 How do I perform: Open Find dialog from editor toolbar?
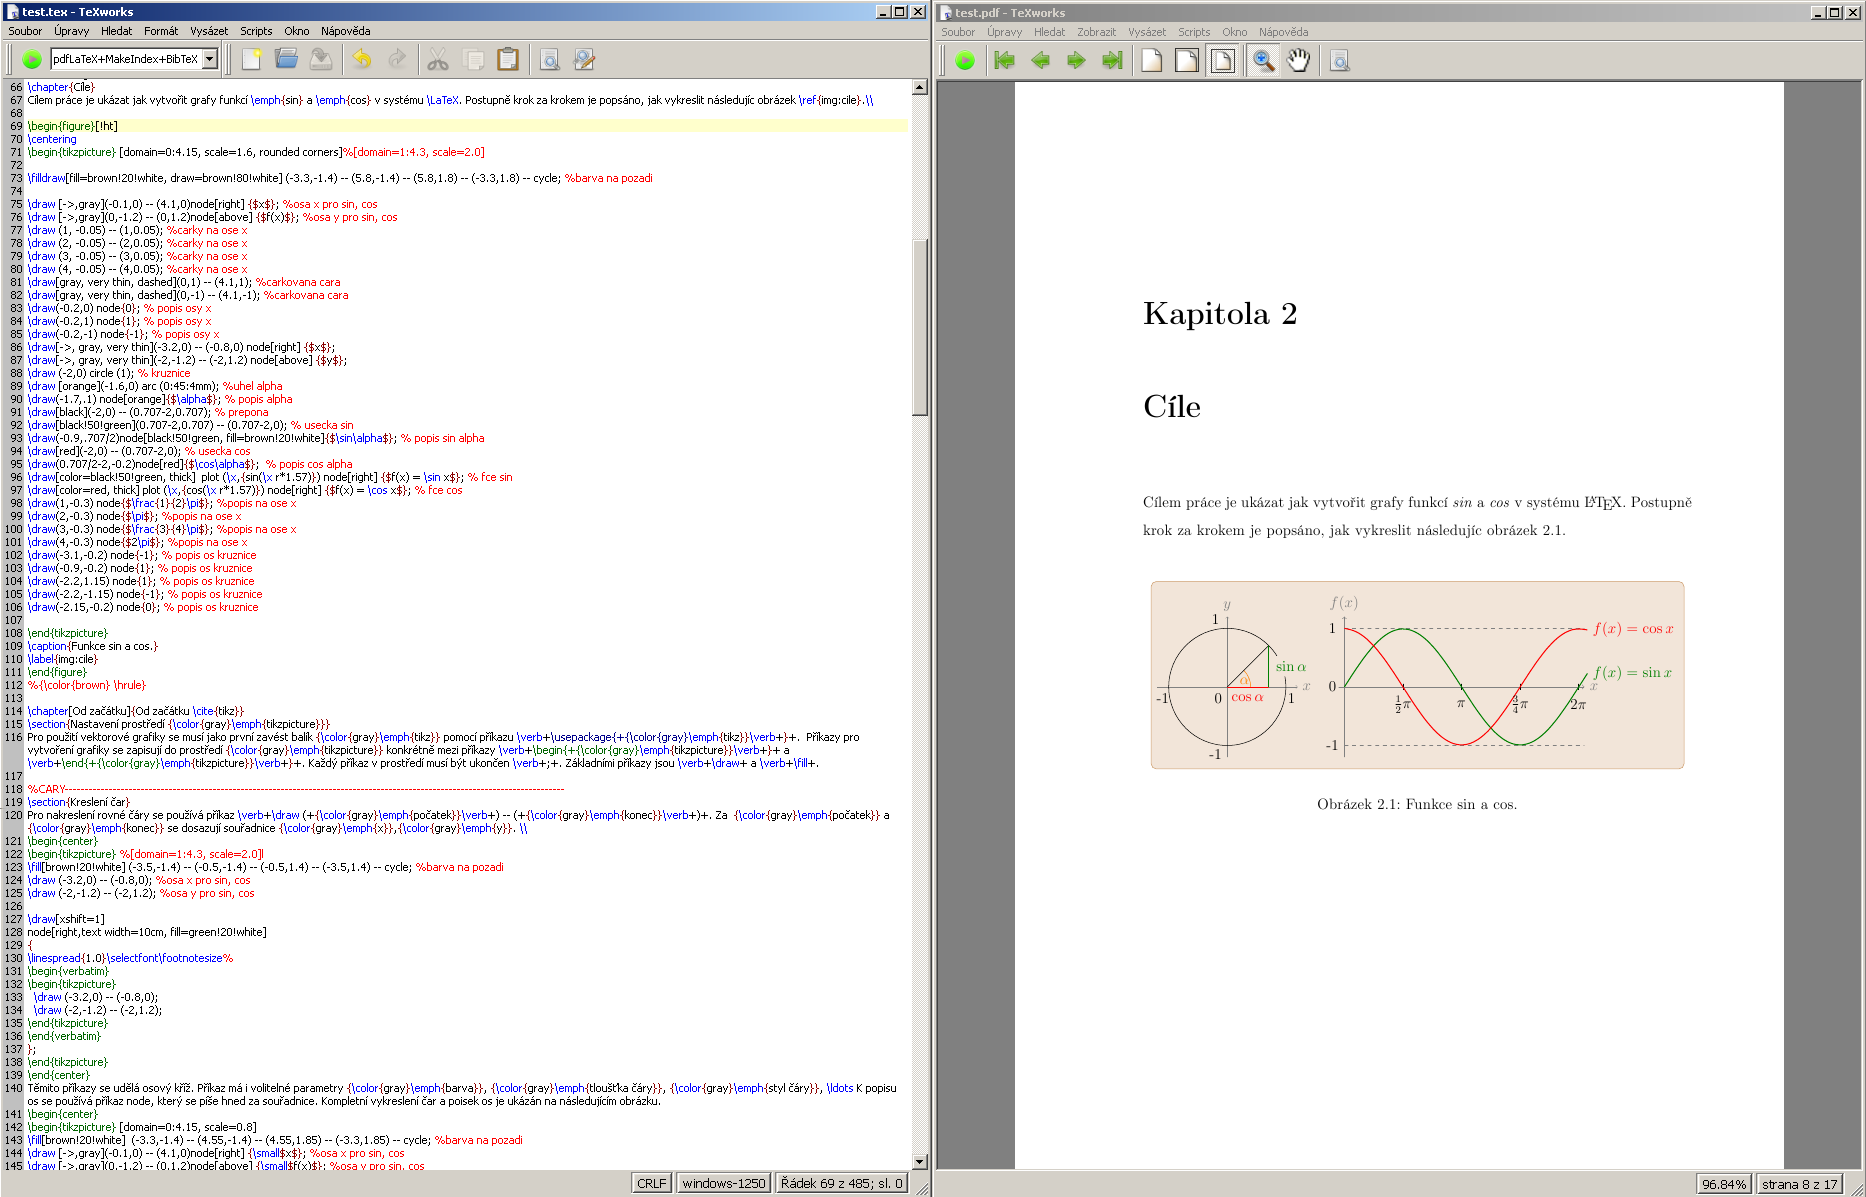tap(549, 60)
